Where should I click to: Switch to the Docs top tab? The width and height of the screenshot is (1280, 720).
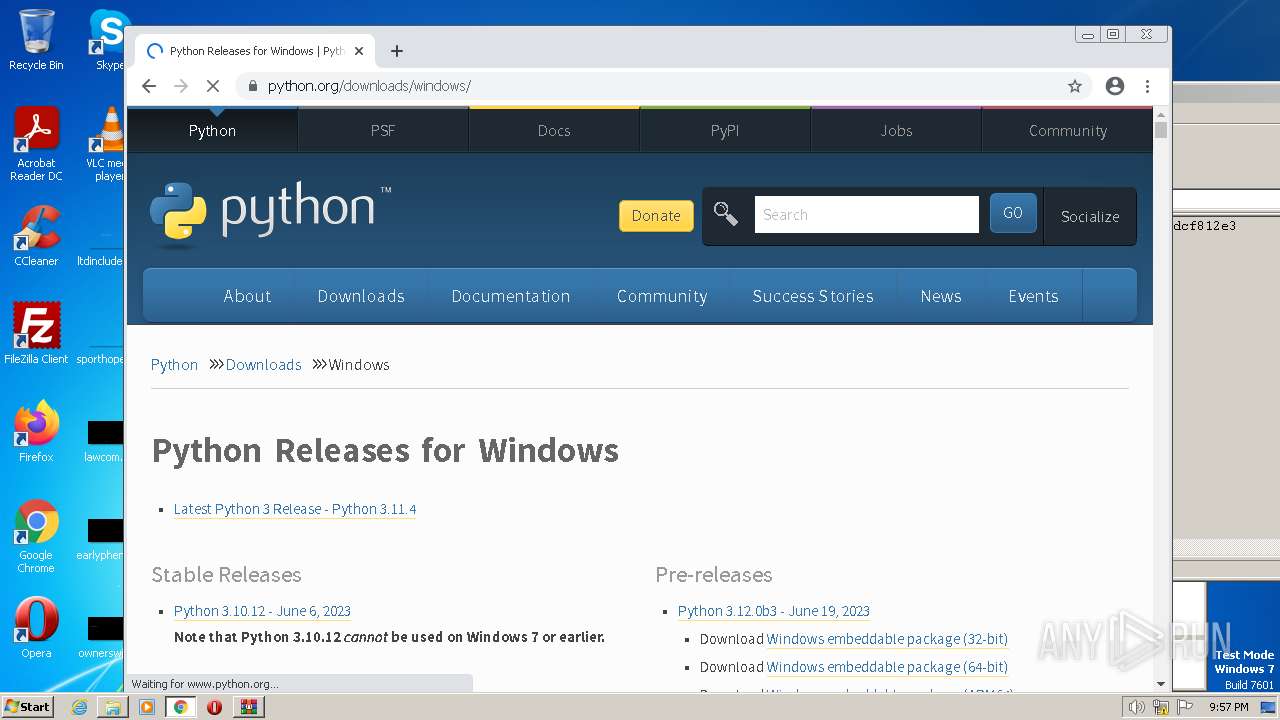pos(554,130)
